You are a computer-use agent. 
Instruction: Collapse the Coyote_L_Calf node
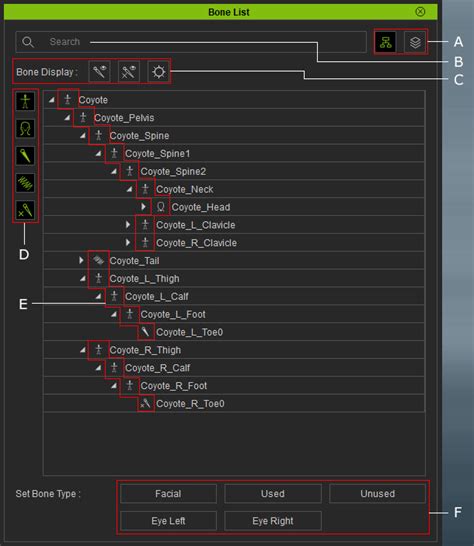(98, 296)
